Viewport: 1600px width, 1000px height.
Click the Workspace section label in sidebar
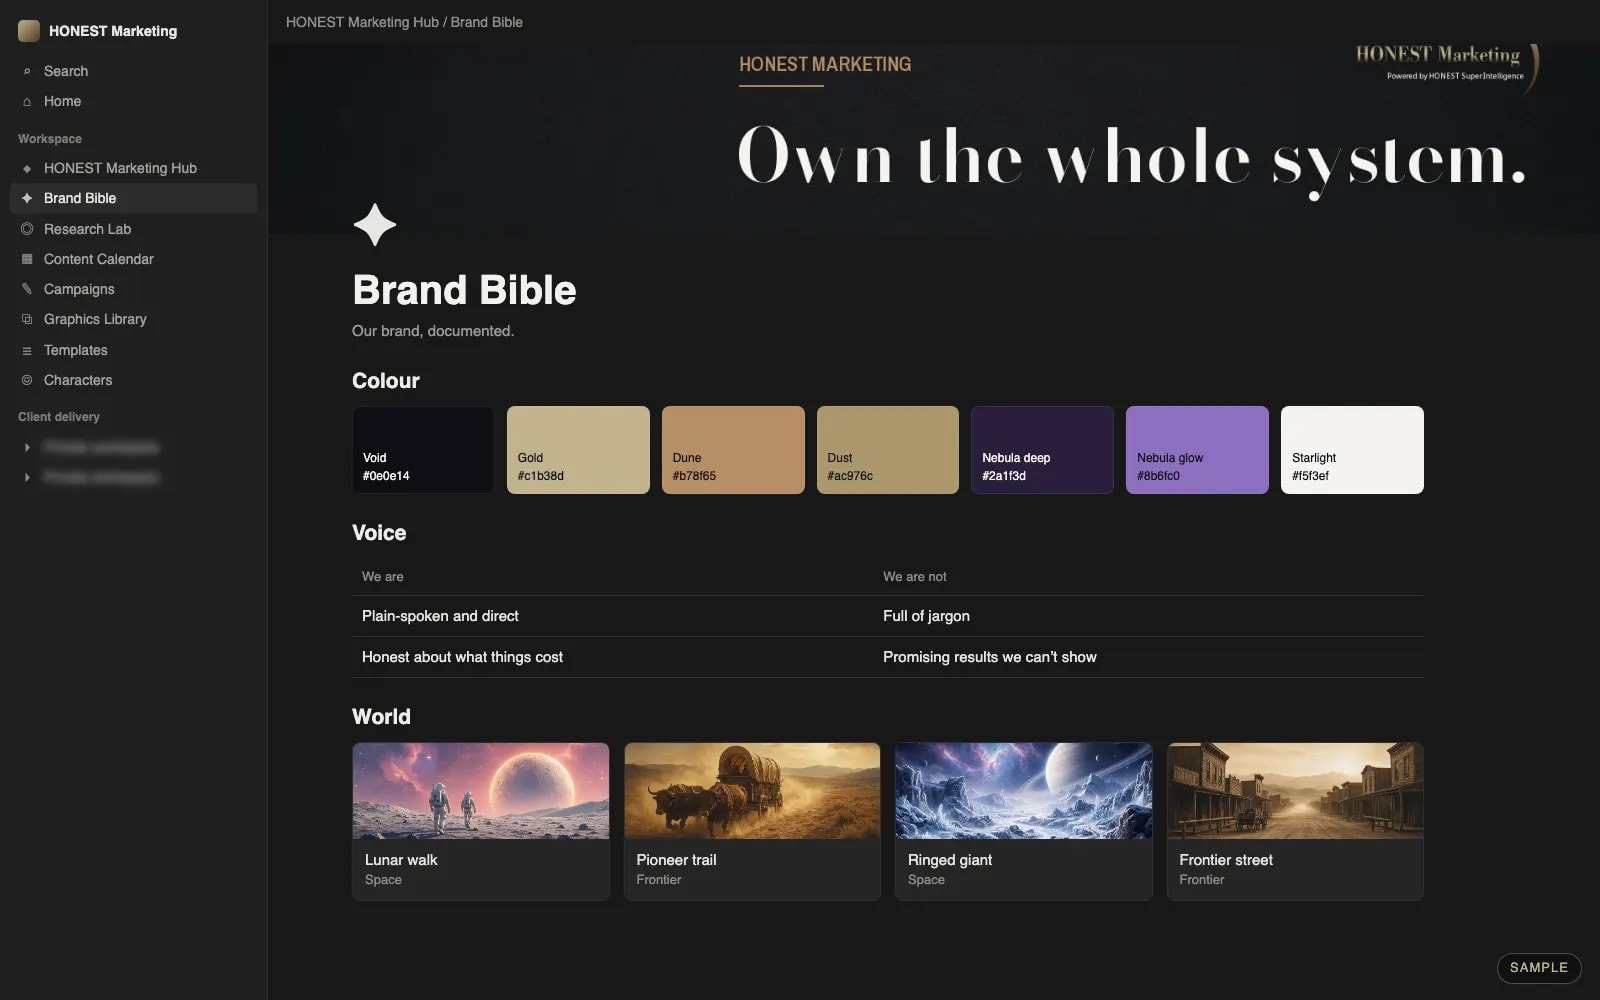click(x=50, y=139)
